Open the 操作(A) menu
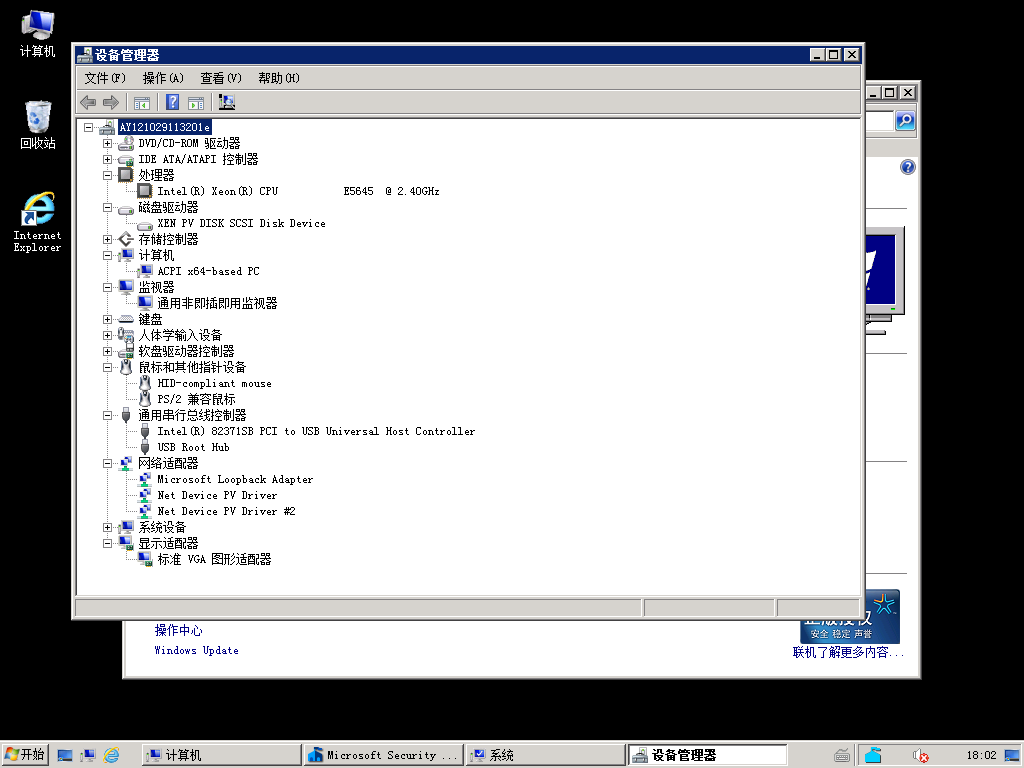This screenshot has width=1024, height=768. coord(163,78)
